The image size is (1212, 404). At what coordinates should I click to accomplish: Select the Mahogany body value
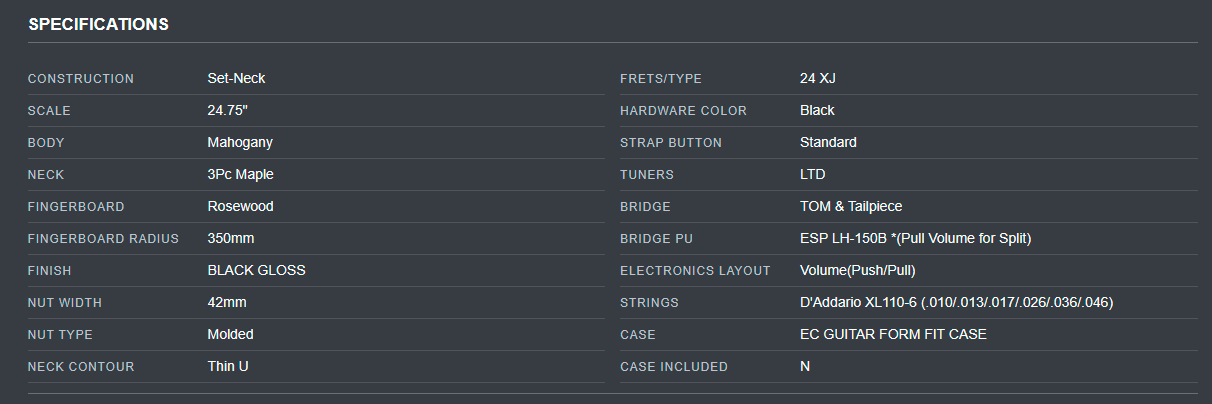pyautogui.click(x=240, y=142)
